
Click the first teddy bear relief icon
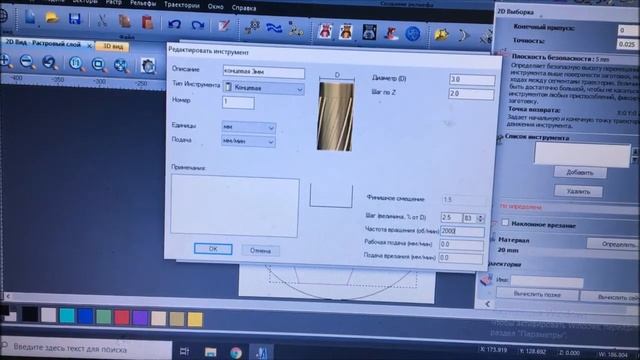(325, 31)
